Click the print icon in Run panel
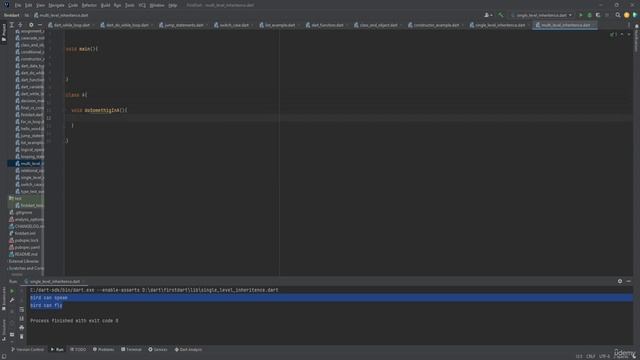640x360 pixels. [x=22, y=327]
